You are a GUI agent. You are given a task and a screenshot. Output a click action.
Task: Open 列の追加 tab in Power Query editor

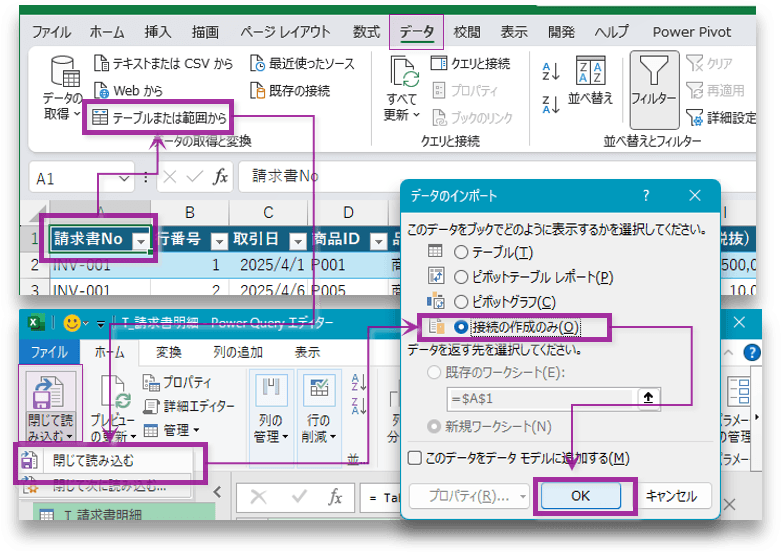tap(238, 352)
